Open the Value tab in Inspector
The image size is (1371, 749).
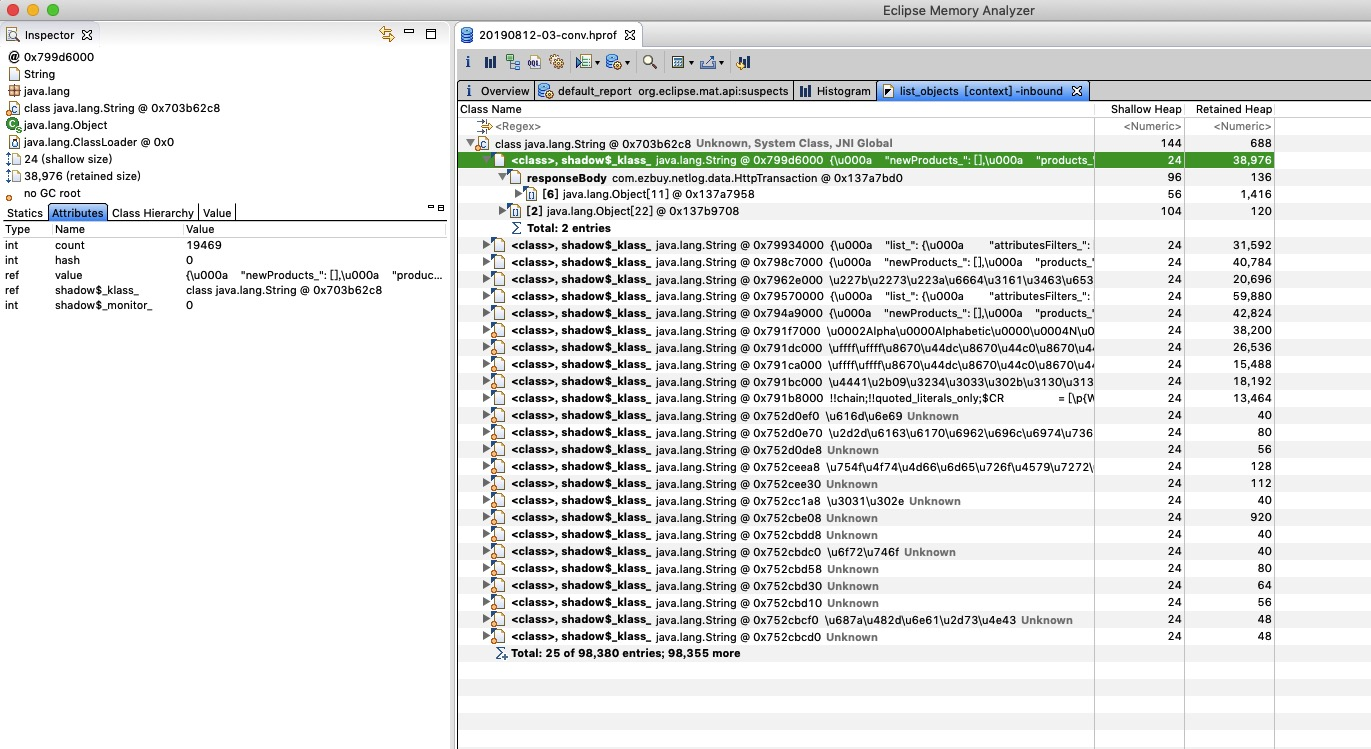point(217,213)
